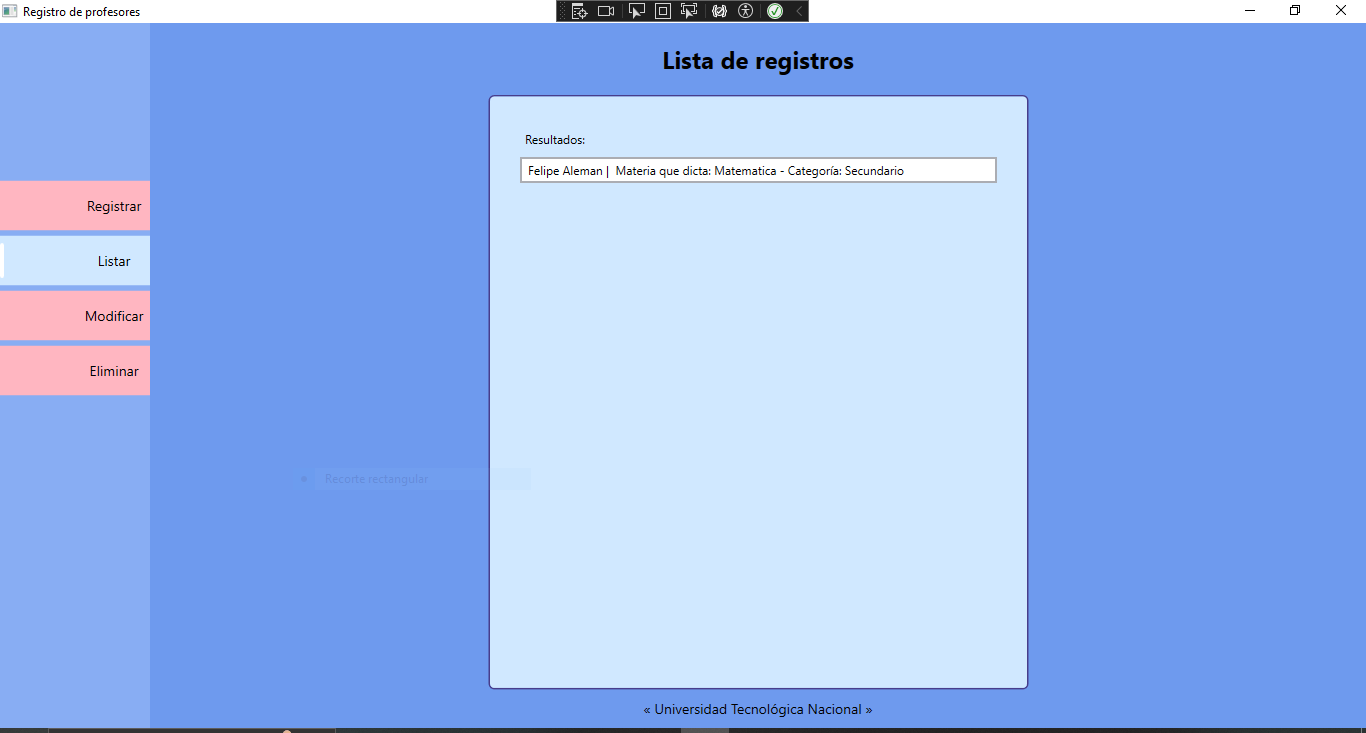Click the app icon in the title bar
This screenshot has width=1366, height=733.
click(10, 11)
